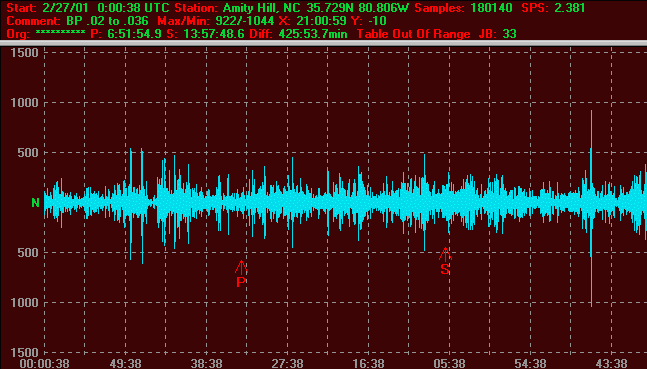Image resolution: width=647 pixels, height=369 pixels.
Task: Click the P time value 6:51:54.9
Action: coord(134,34)
